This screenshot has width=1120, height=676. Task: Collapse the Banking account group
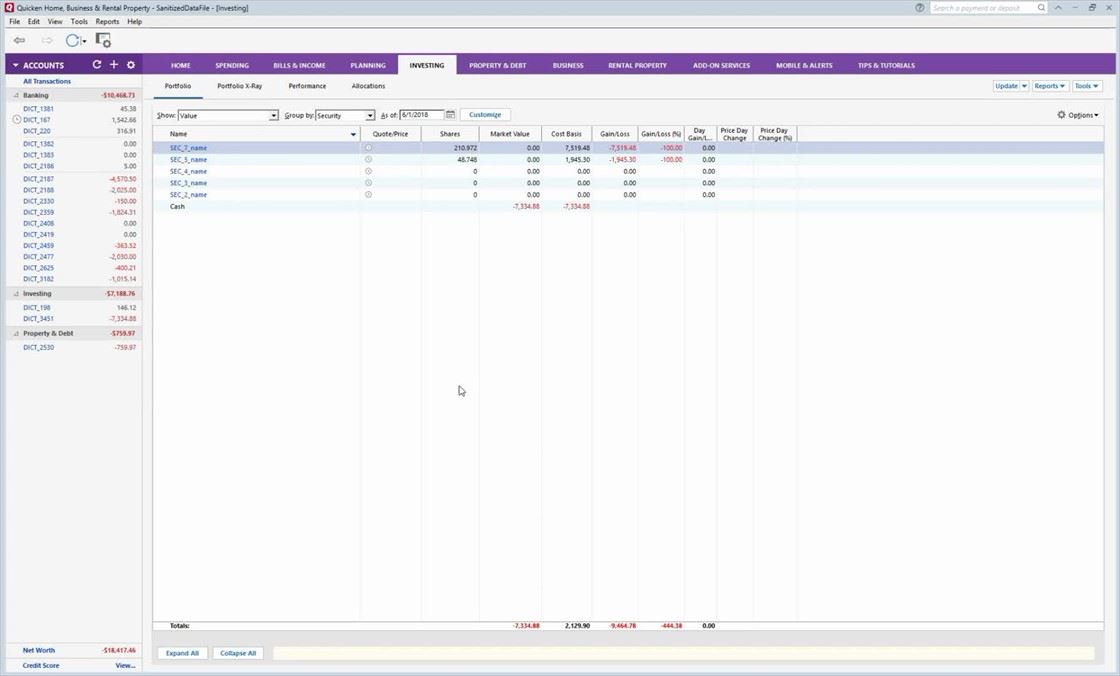coord(16,95)
